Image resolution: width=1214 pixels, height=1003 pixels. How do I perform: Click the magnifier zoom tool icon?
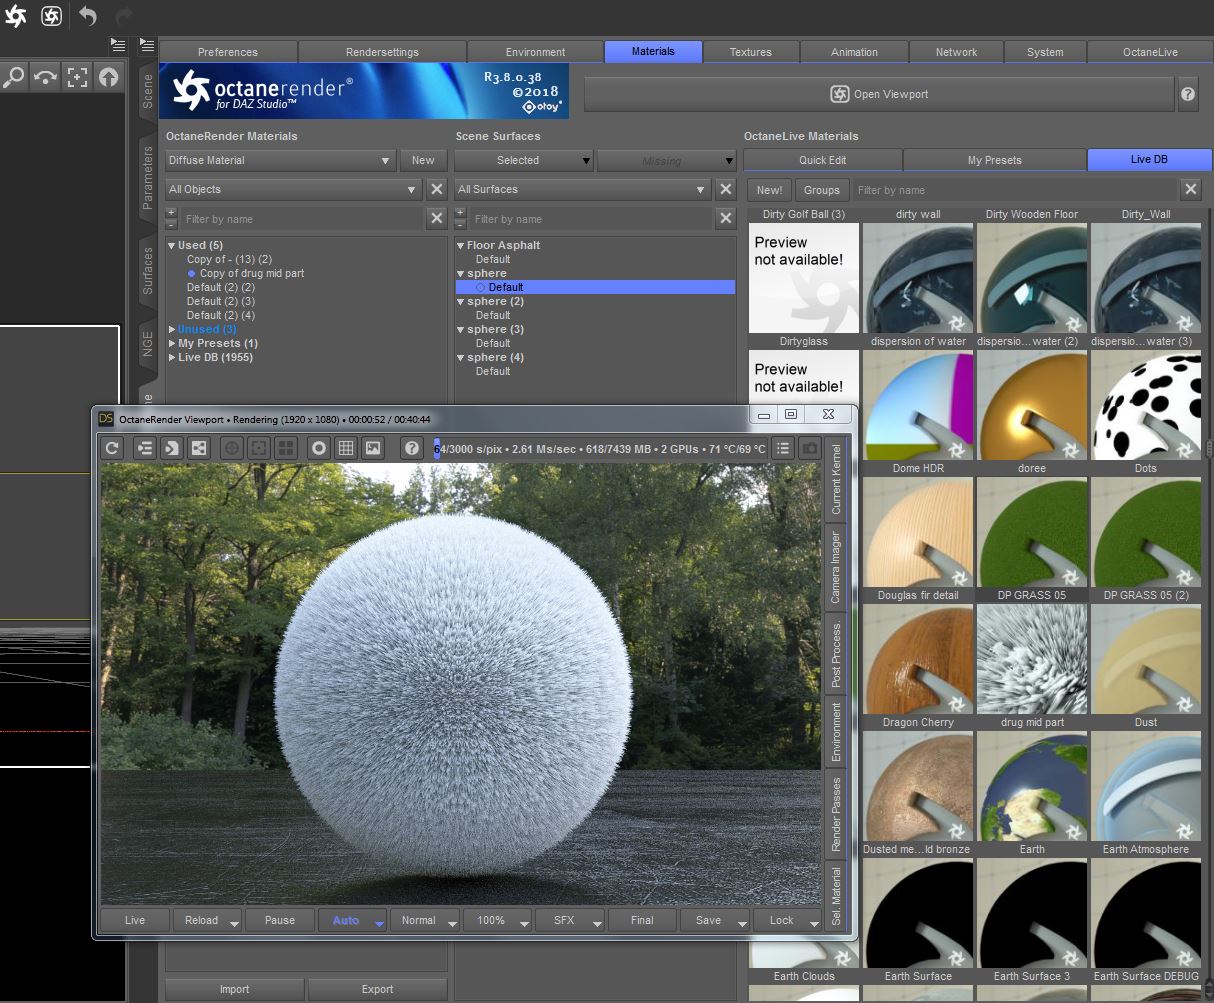tap(14, 77)
